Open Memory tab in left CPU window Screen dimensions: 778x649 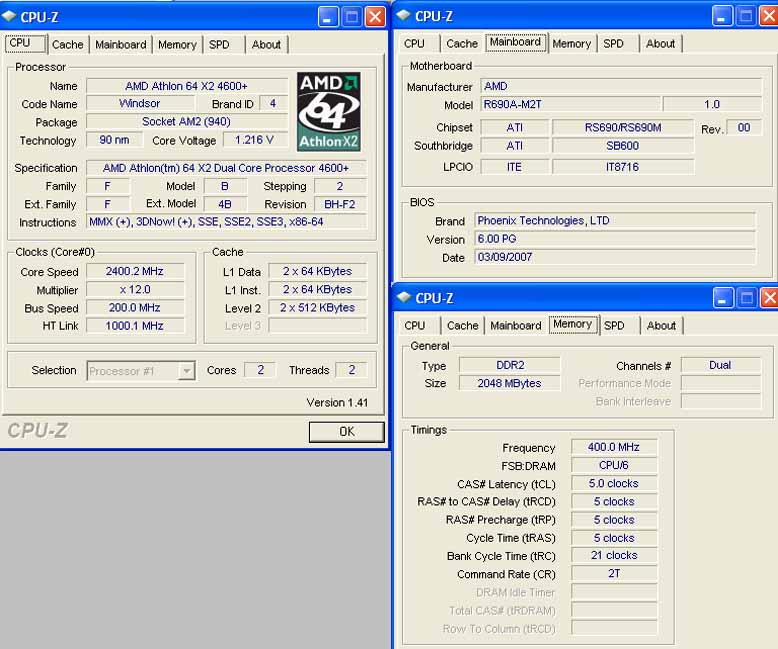click(x=177, y=45)
